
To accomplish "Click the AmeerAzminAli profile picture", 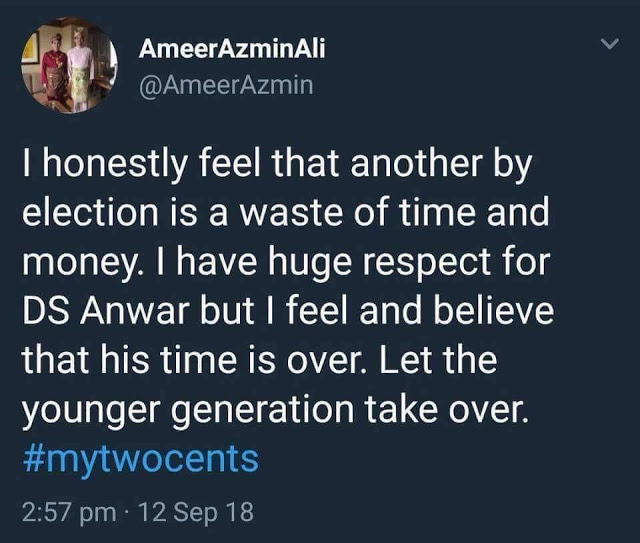I will tap(68, 66).
